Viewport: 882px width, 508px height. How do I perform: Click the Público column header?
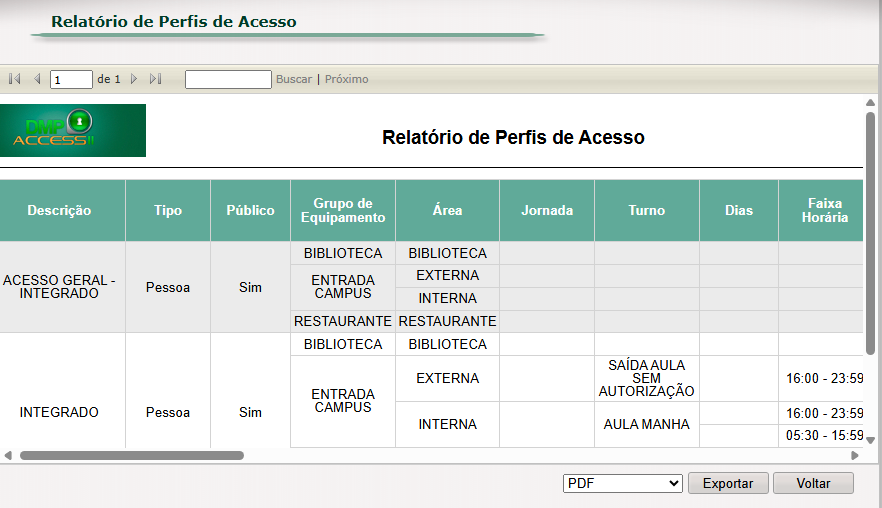[250, 210]
